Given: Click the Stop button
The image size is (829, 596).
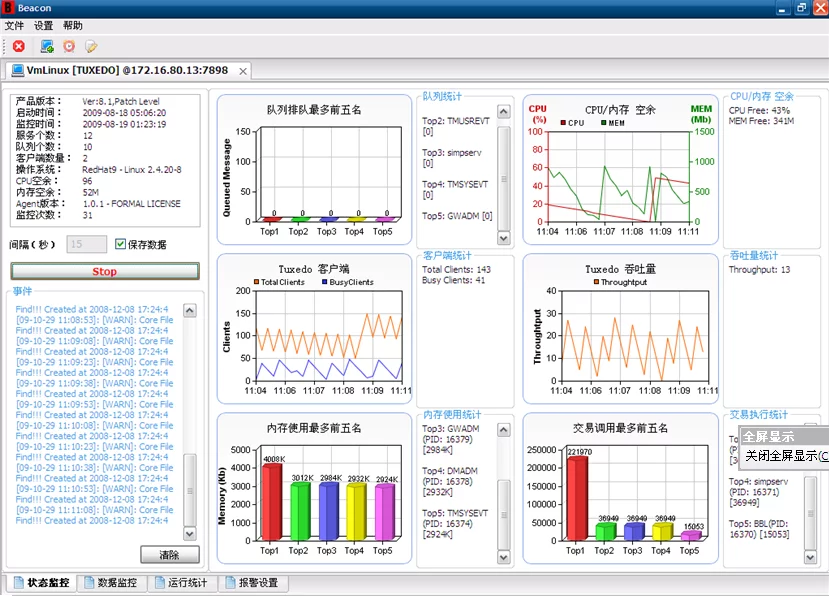Looking at the screenshot, I should coord(105,271).
